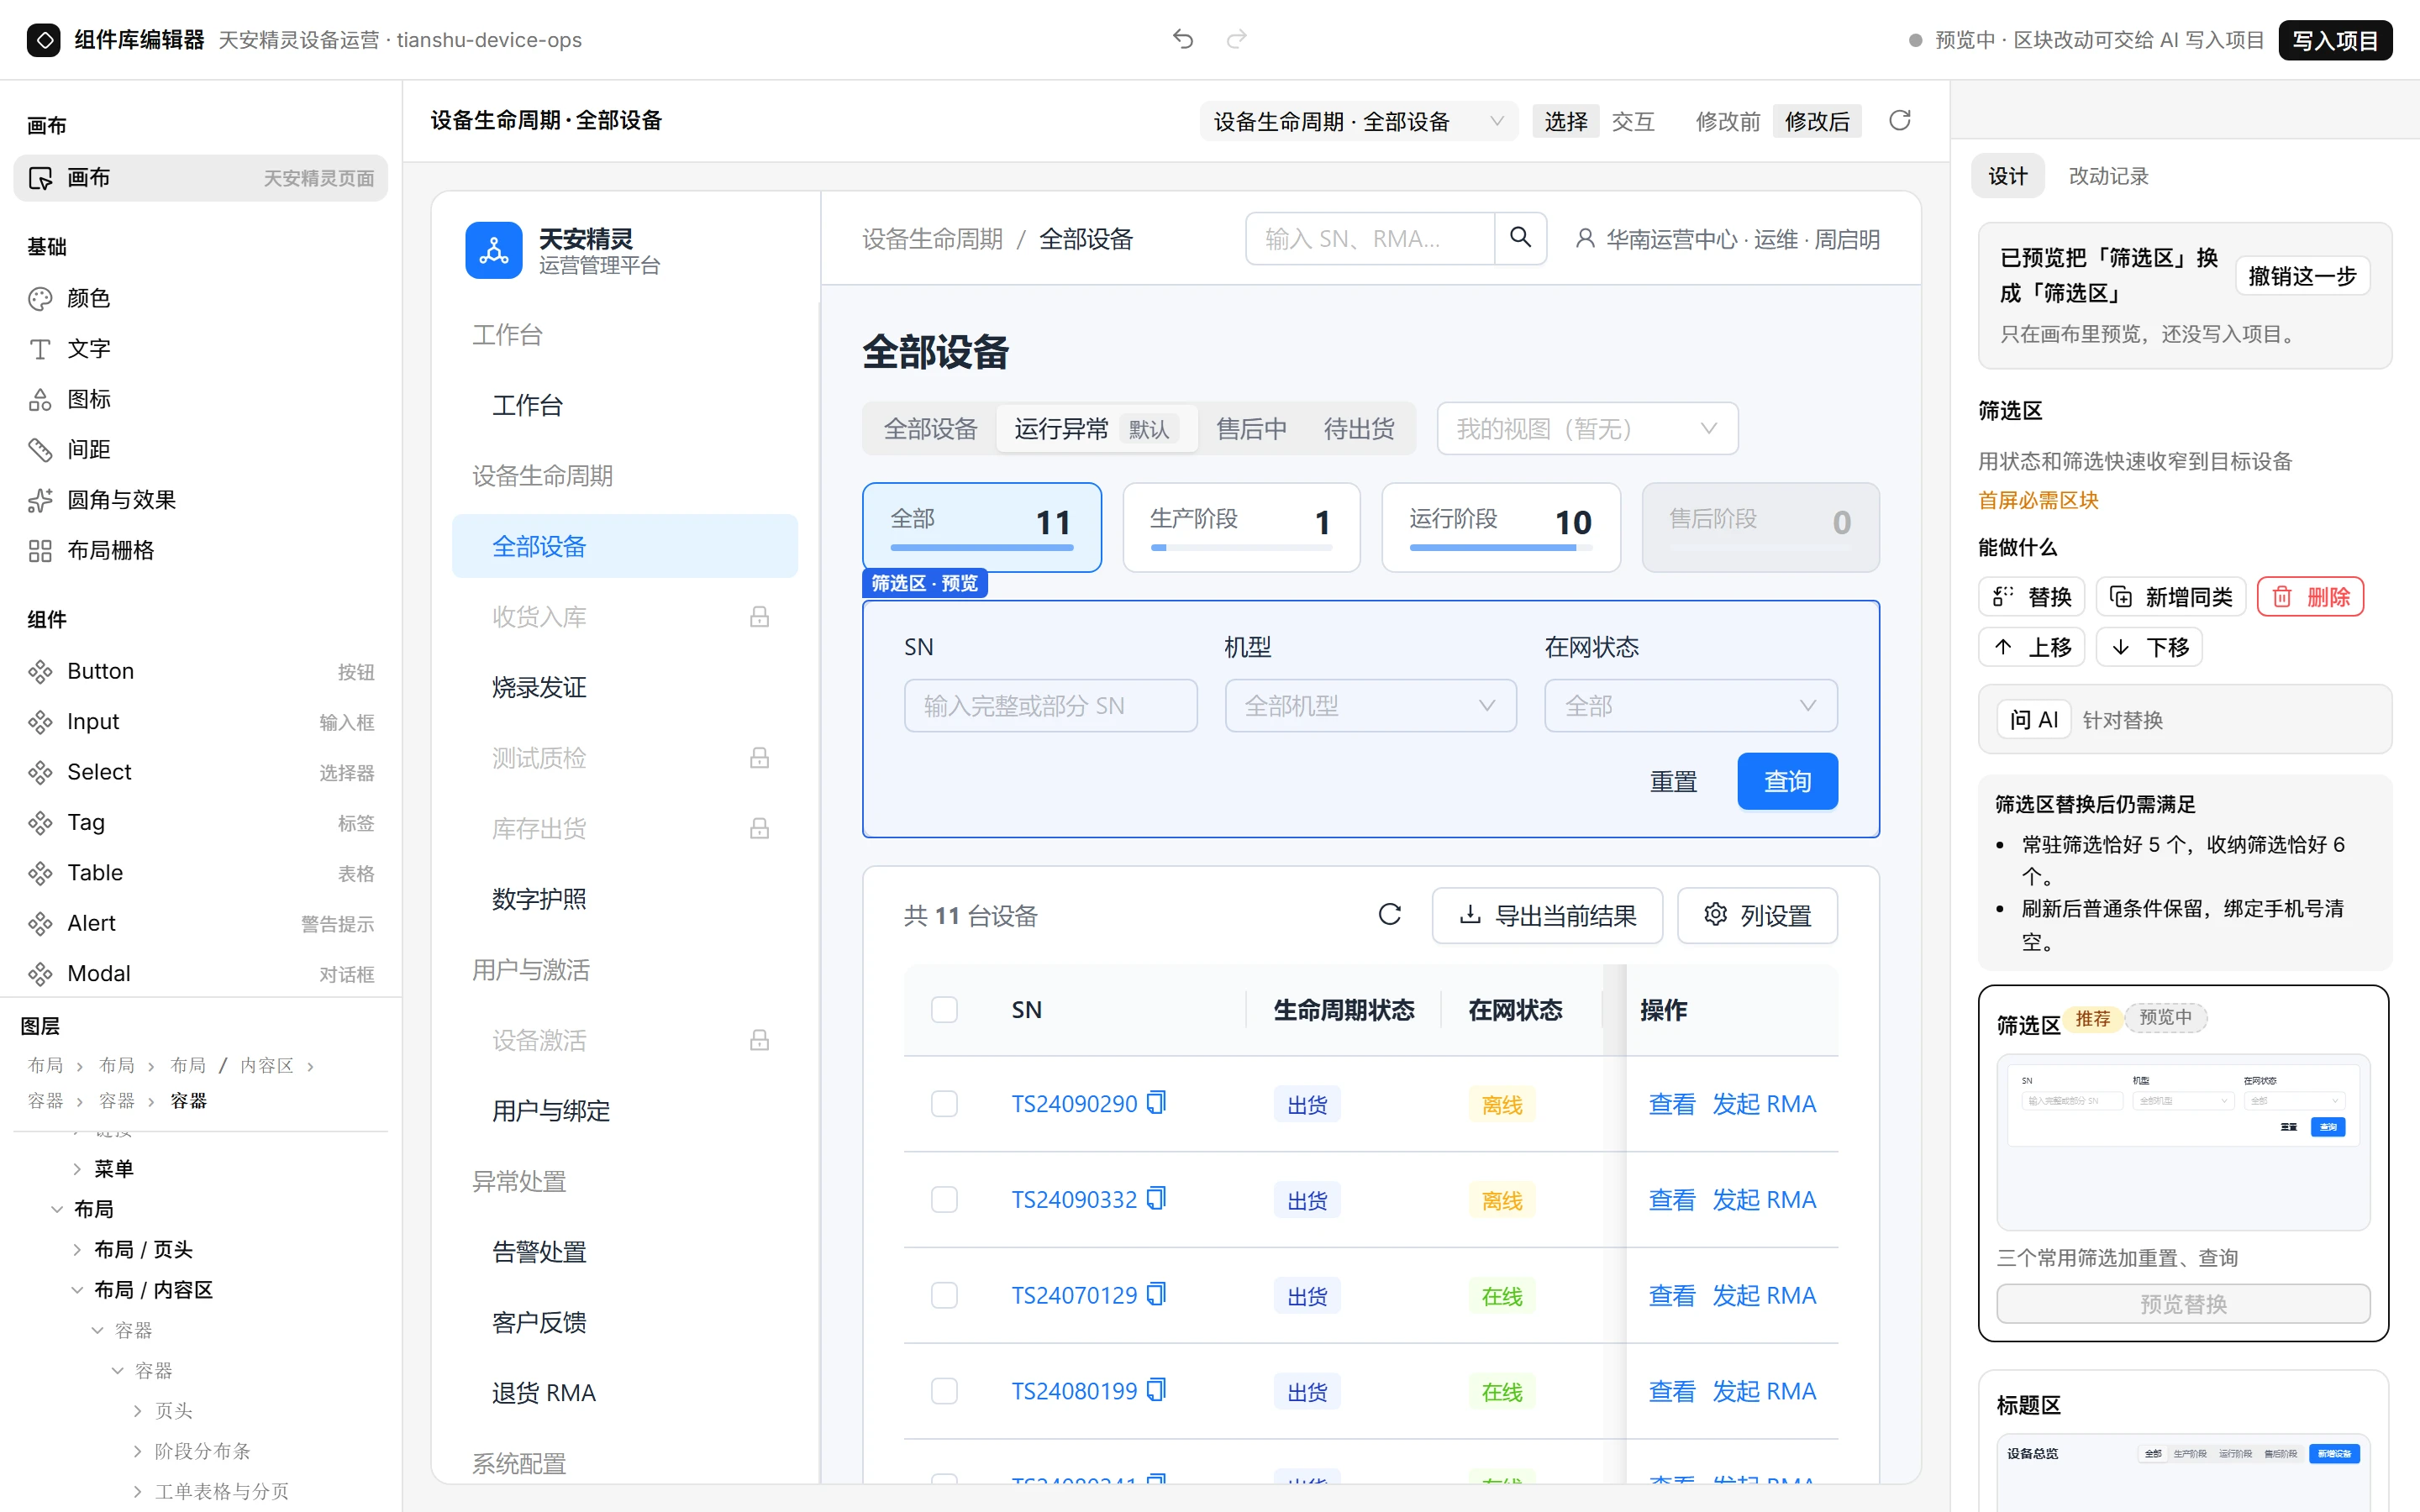Click the 生产阶段 progress card

[1241, 528]
